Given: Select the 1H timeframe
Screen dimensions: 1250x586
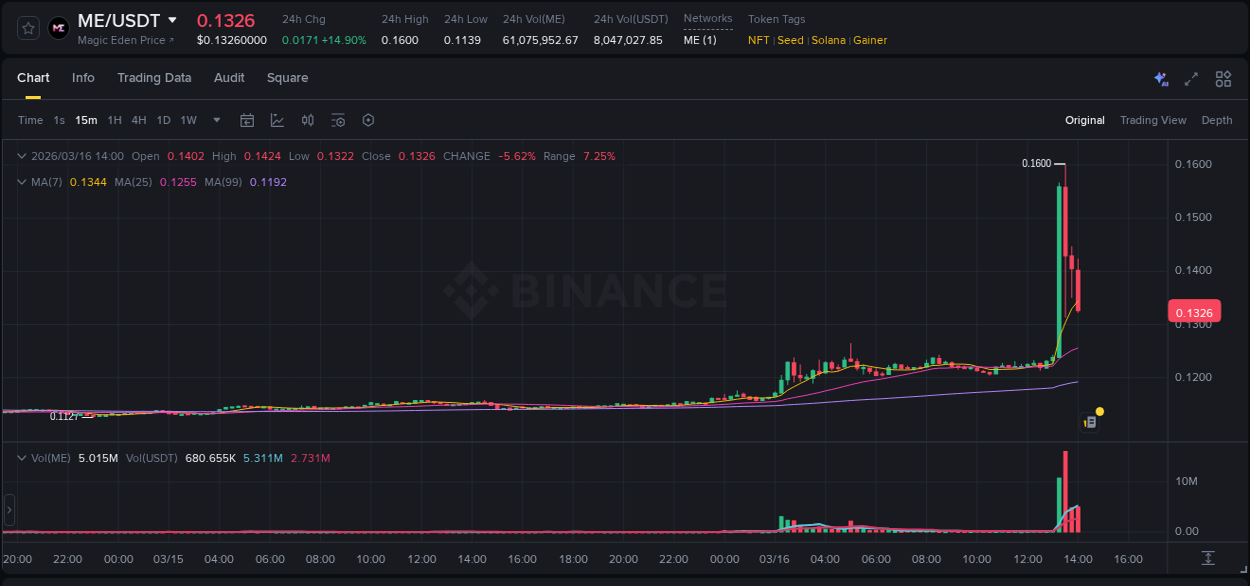Looking at the screenshot, I should coord(115,120).
